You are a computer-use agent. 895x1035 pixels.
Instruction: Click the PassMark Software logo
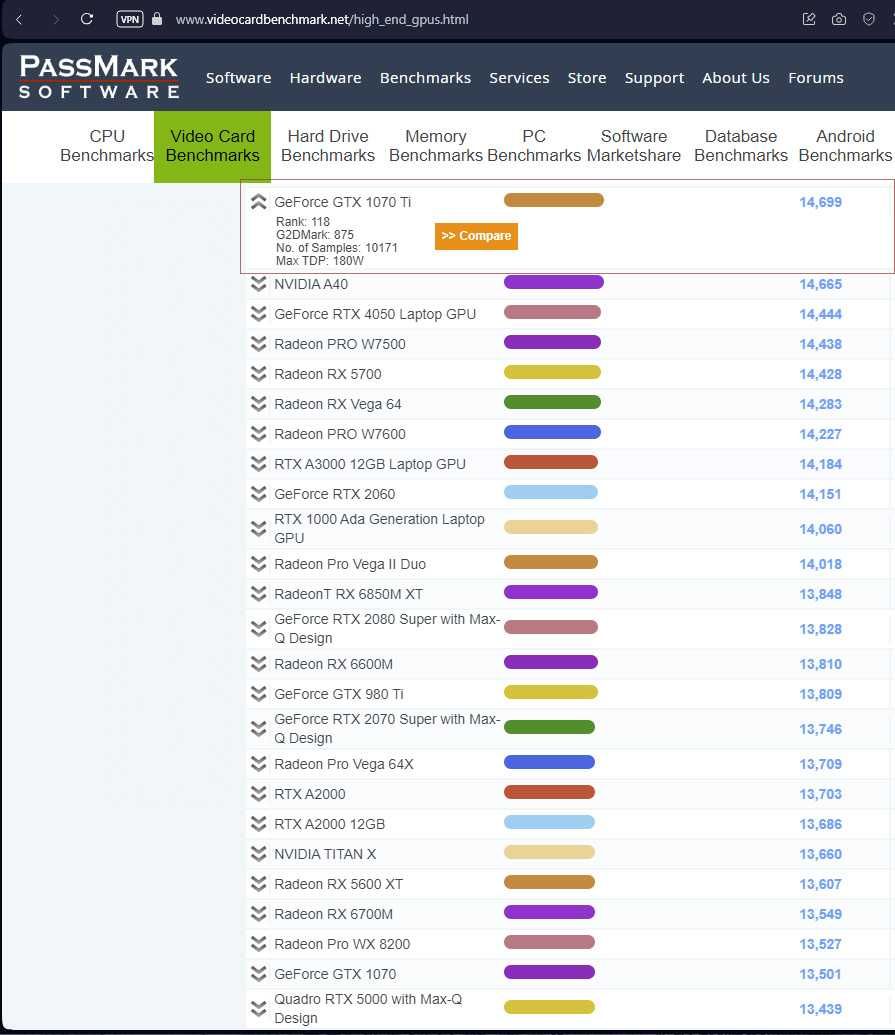click(x=99, y=77)
